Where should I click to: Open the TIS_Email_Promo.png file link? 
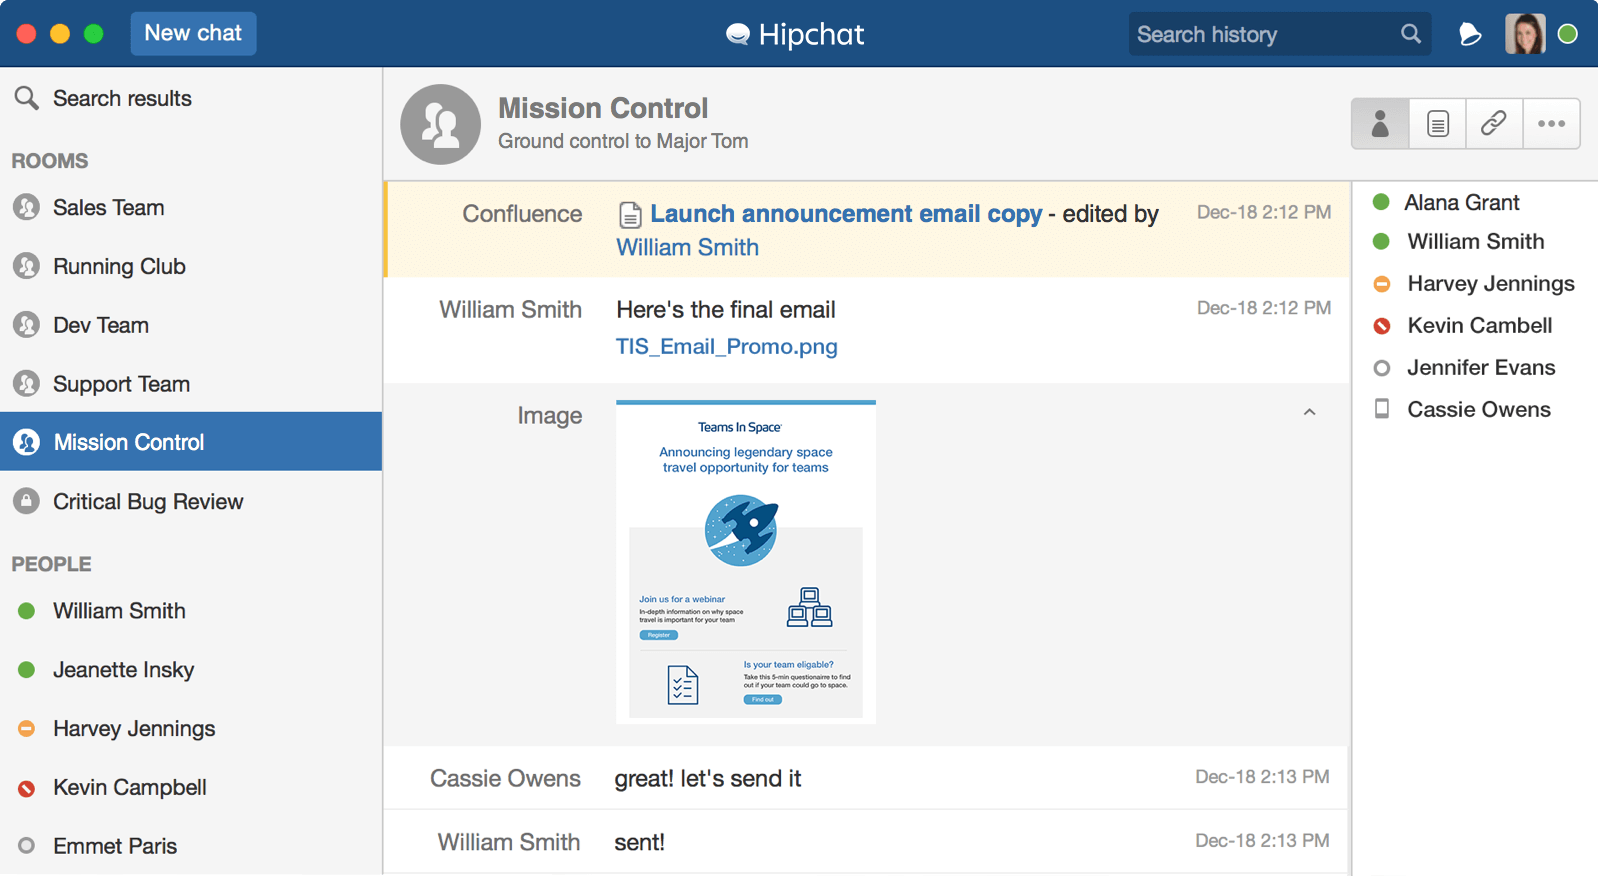pos(727,347)
